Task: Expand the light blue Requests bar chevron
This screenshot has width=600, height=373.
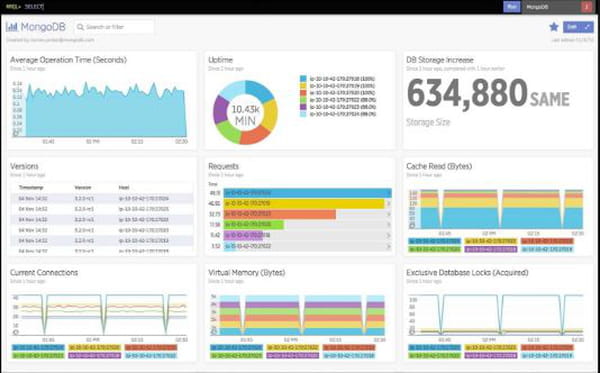Action: coord(388,246)
